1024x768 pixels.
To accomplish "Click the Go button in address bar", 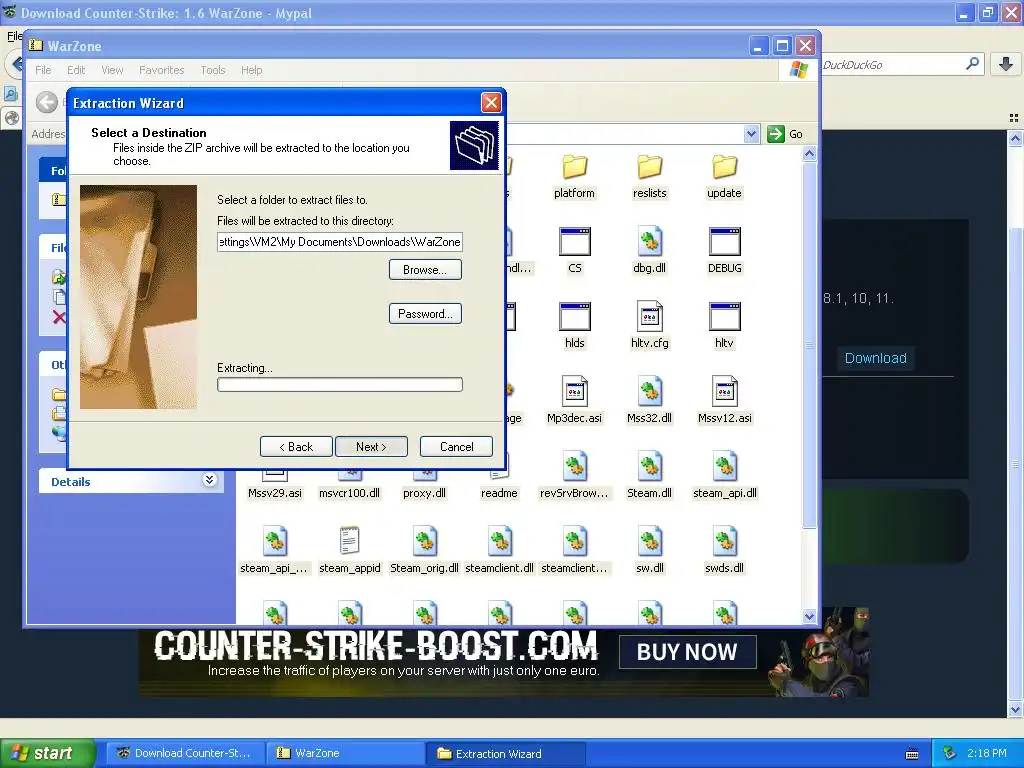I will point(786,134).
